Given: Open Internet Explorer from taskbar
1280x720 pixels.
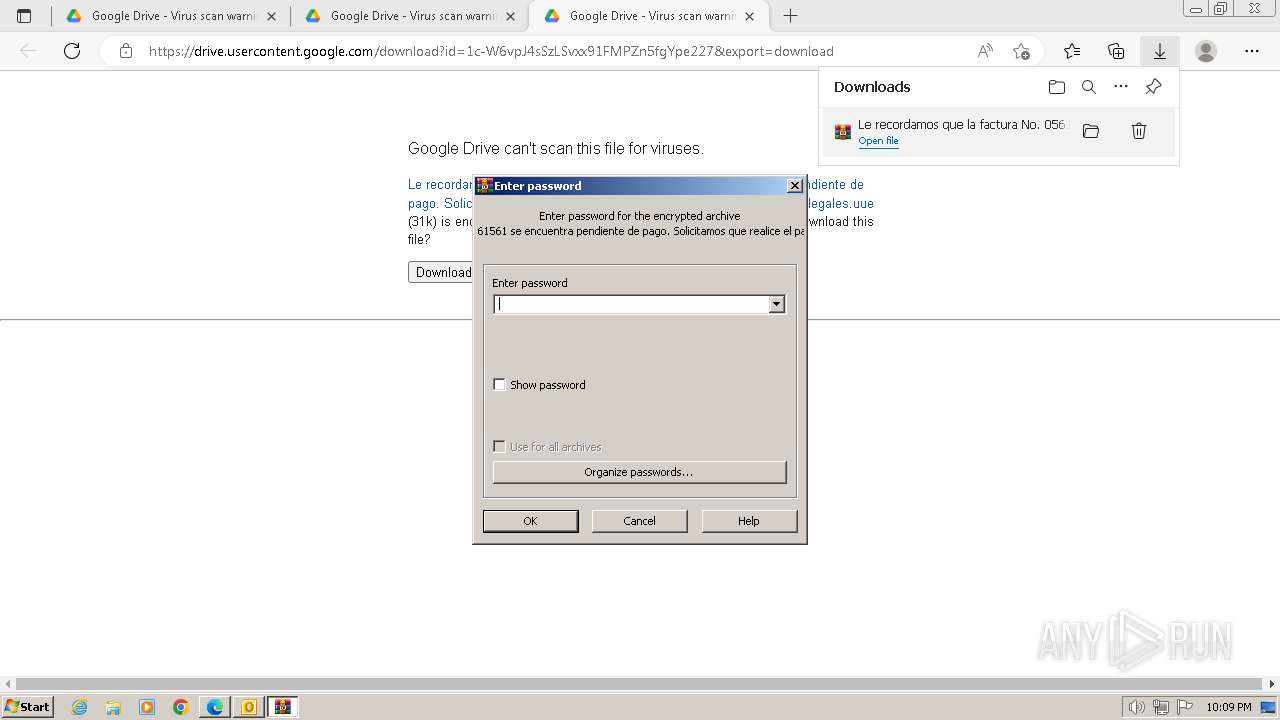Looking at the screenshot, I should [x=79, y=707].
